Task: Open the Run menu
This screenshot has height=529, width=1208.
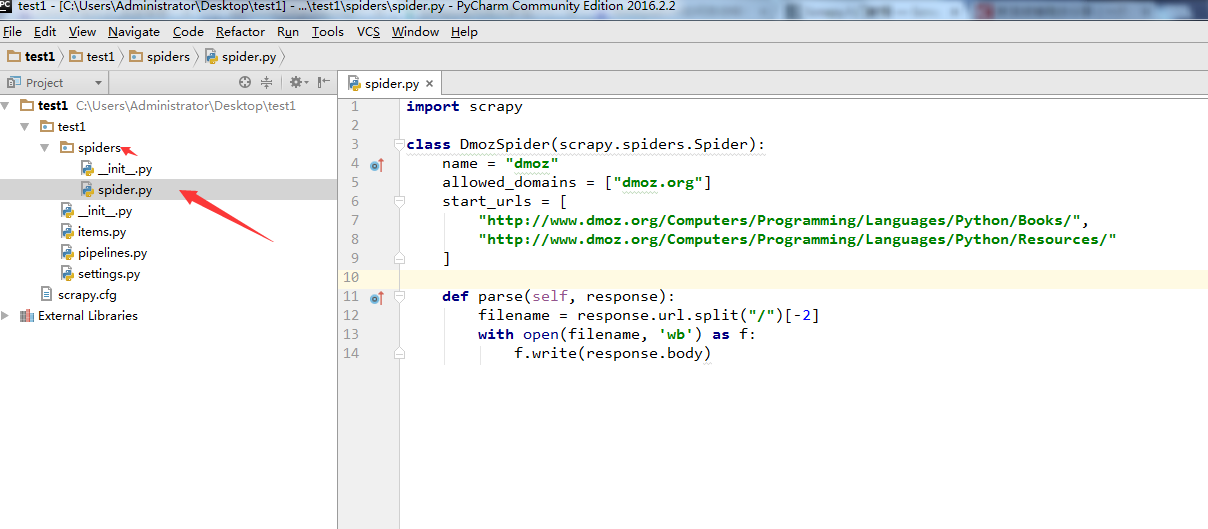Action: (x=288, y=32)
